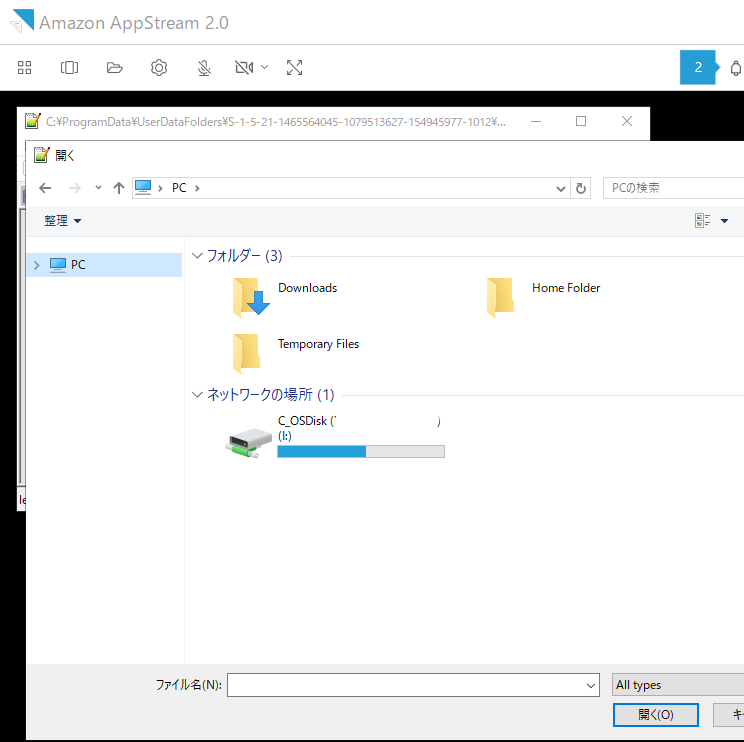Select PC in the navigation pane
The width and height of the screenshot is (744, 742).
coord(104,265)
